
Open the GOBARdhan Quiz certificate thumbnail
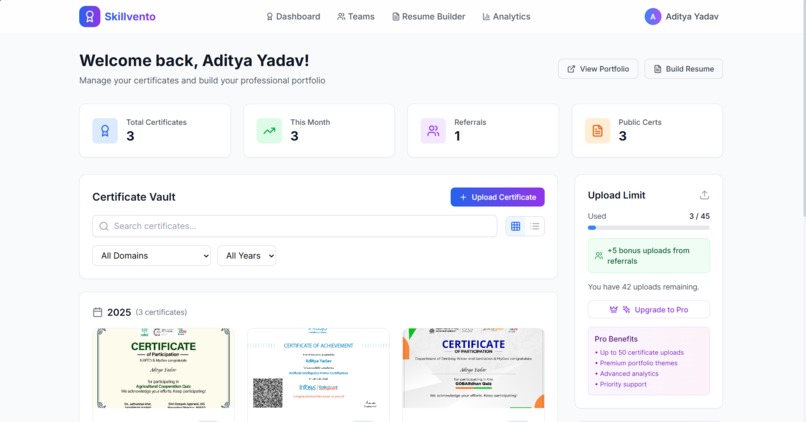tap(473, 368)
